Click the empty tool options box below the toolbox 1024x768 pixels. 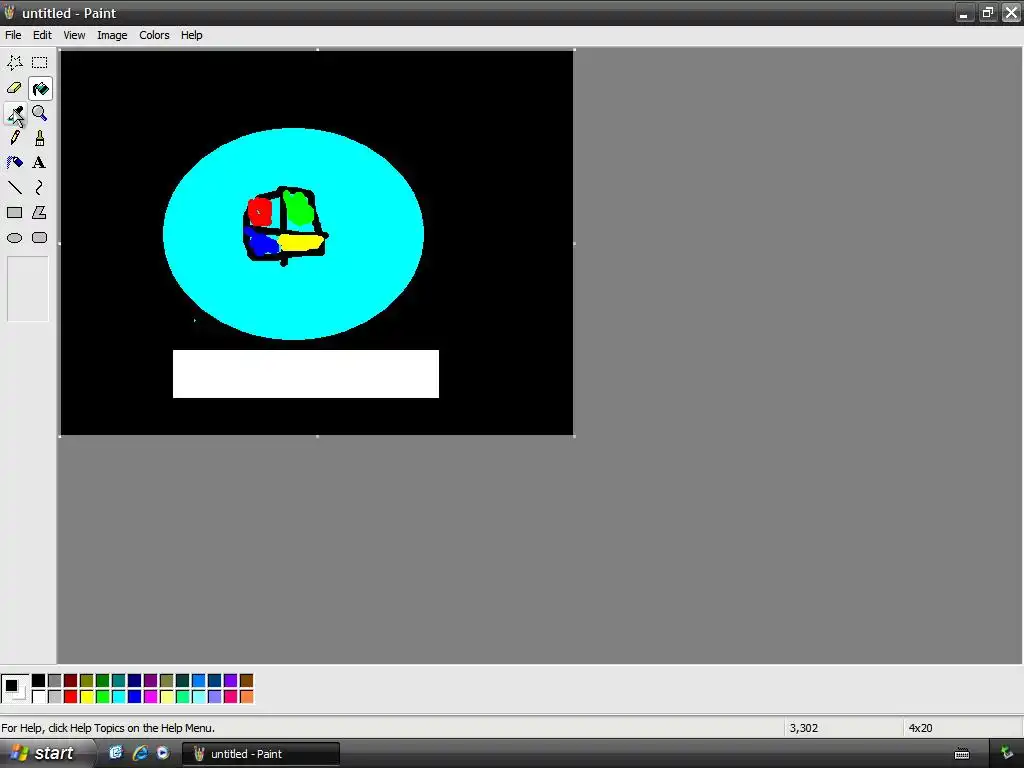point(27,289)
